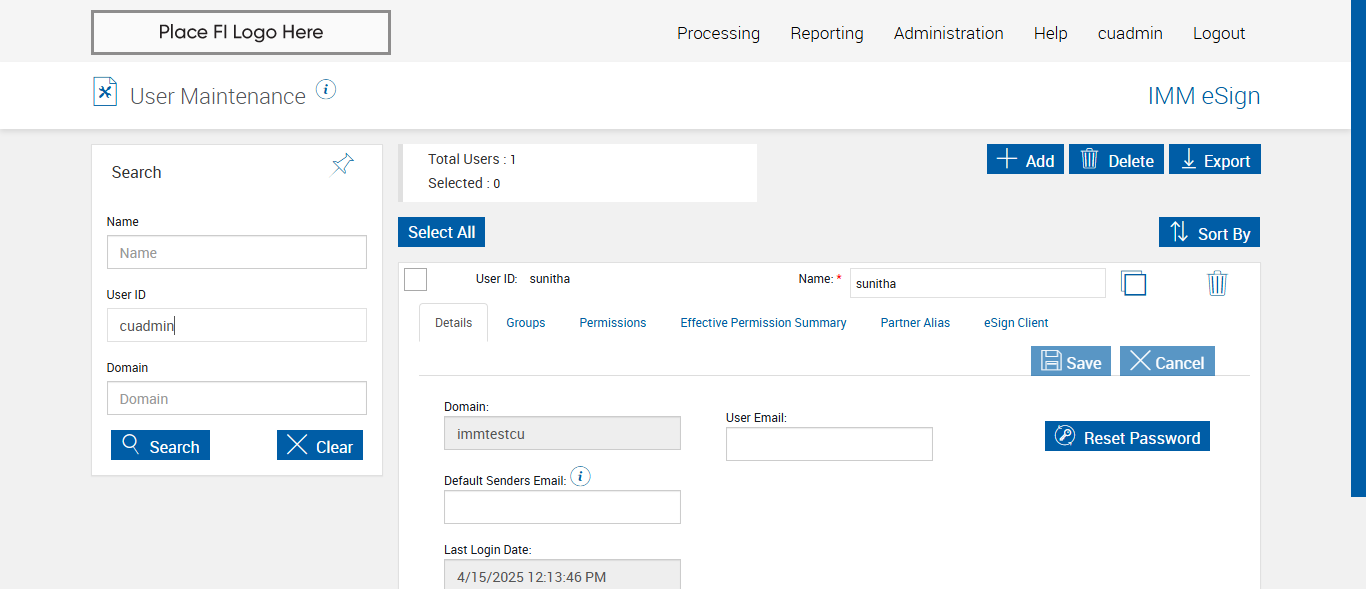Click the info icon beside User Maintenance
1366x589 pixels.
pos(326,90)
